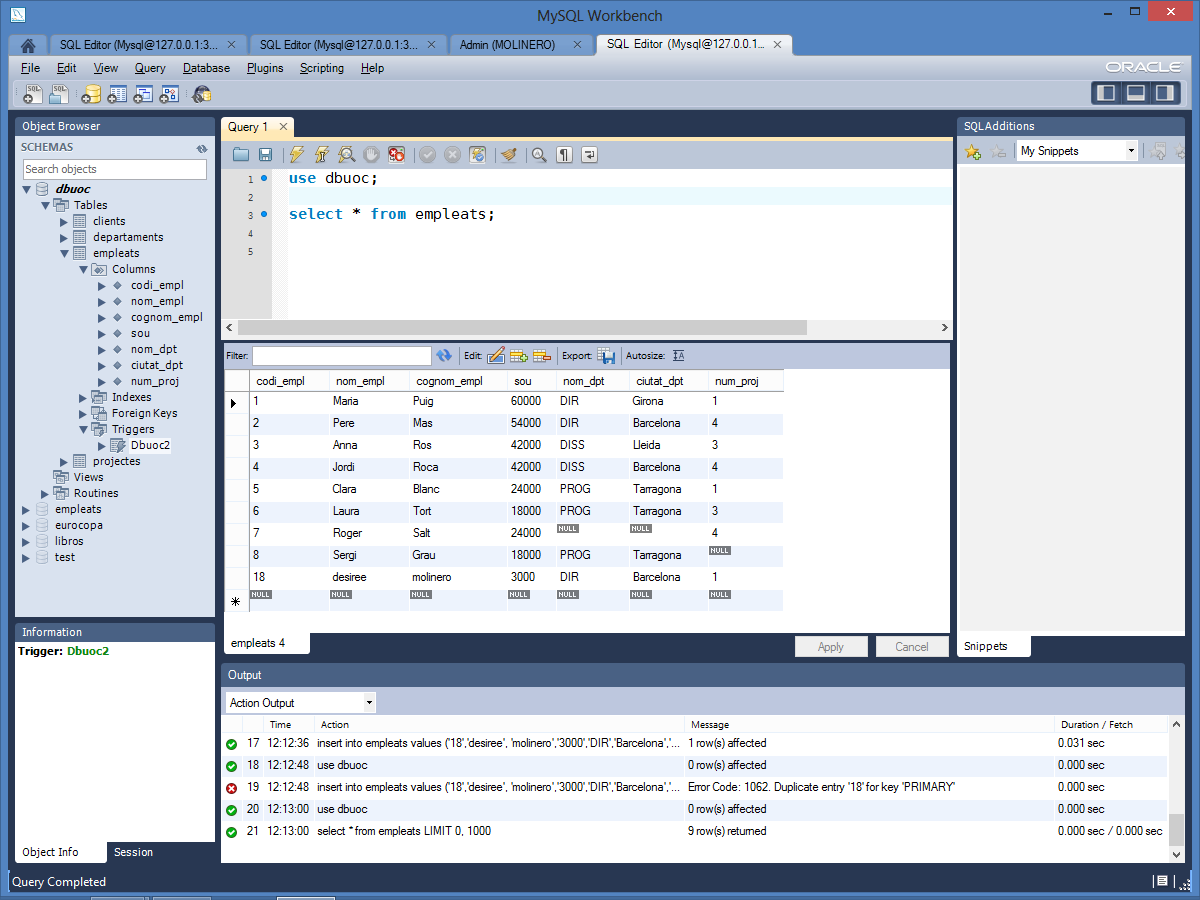This screenshot has height=900, width=1200.
Task: Create a new SQL tab from main toolbar
Action: coord(33,94)
